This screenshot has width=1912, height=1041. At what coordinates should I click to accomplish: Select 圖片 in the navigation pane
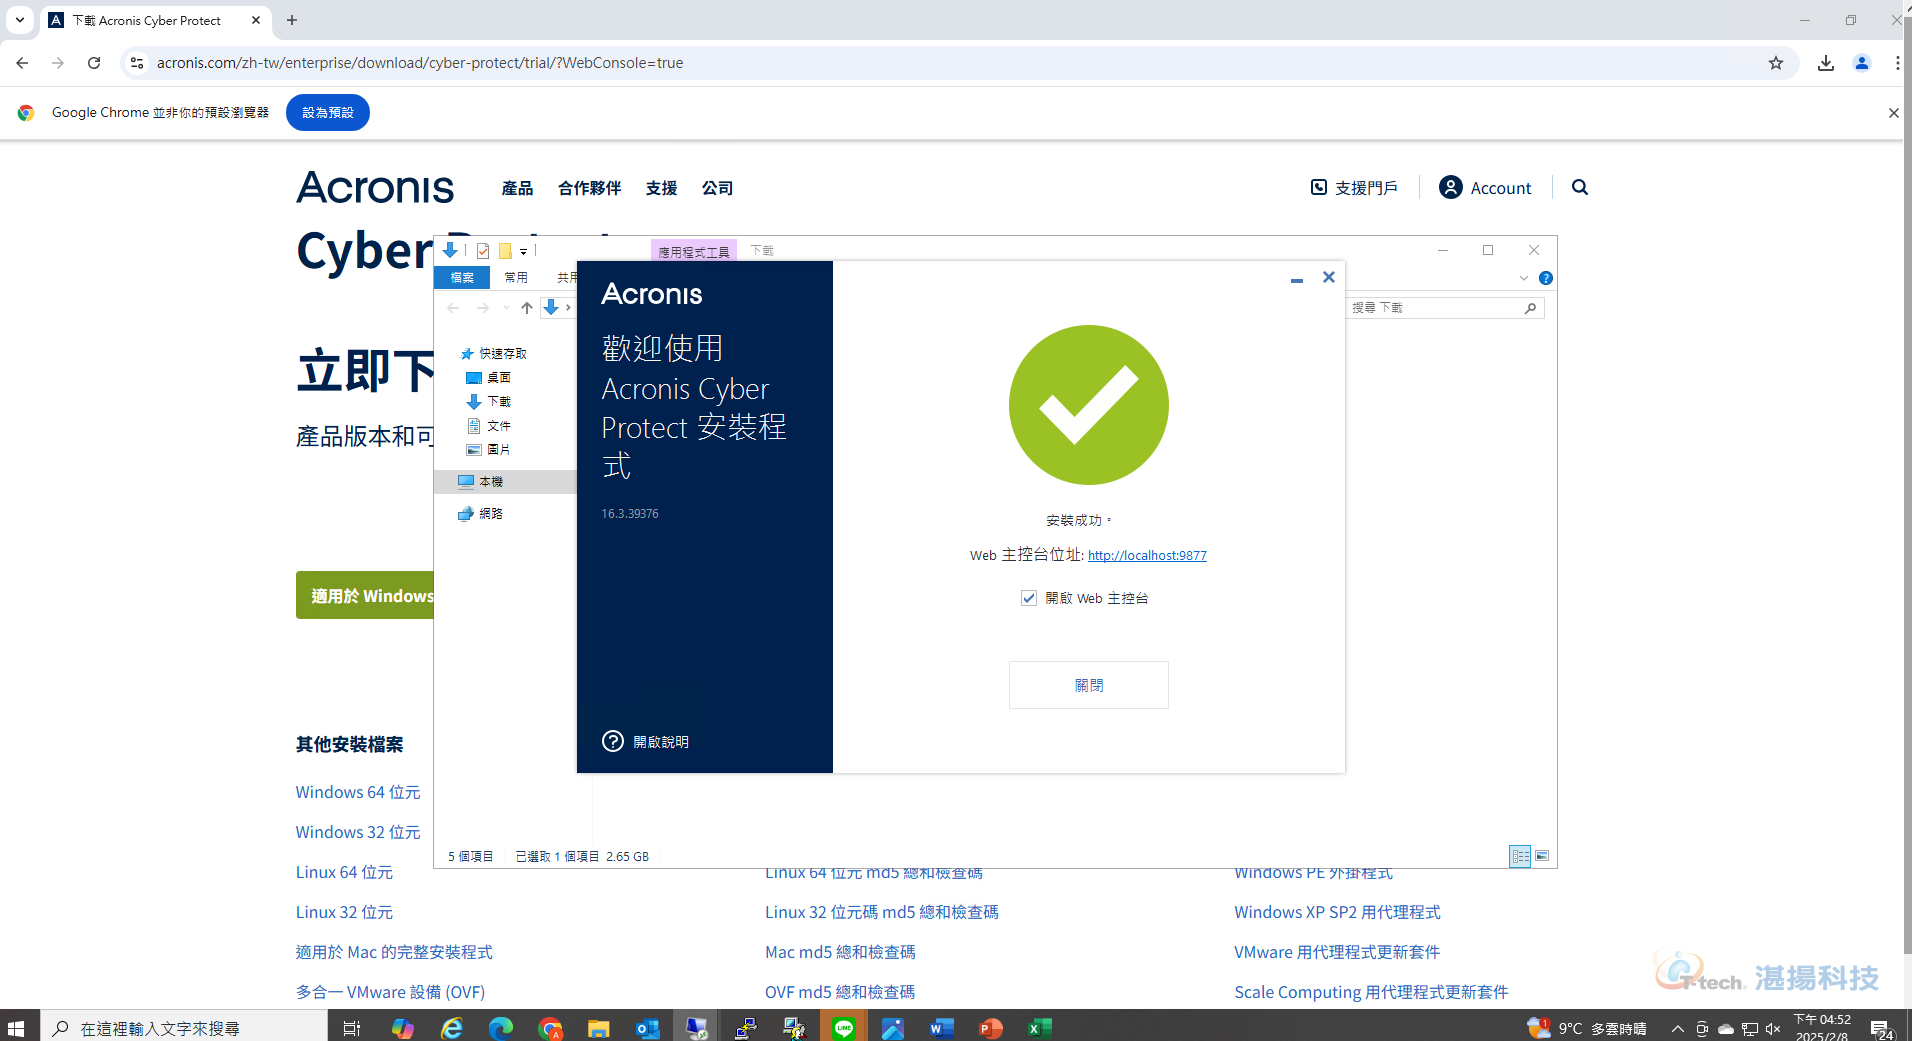[498, 449]
